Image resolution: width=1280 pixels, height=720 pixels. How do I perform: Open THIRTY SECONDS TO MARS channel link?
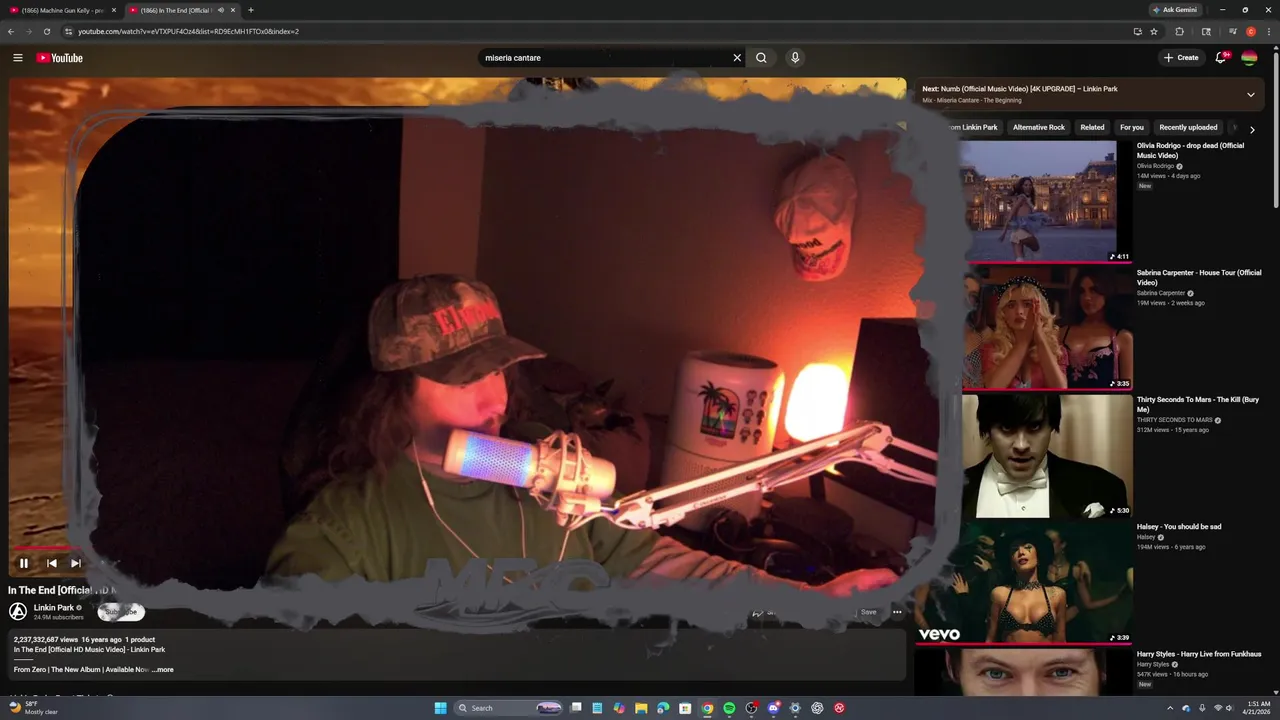[x=1174, y=420]
